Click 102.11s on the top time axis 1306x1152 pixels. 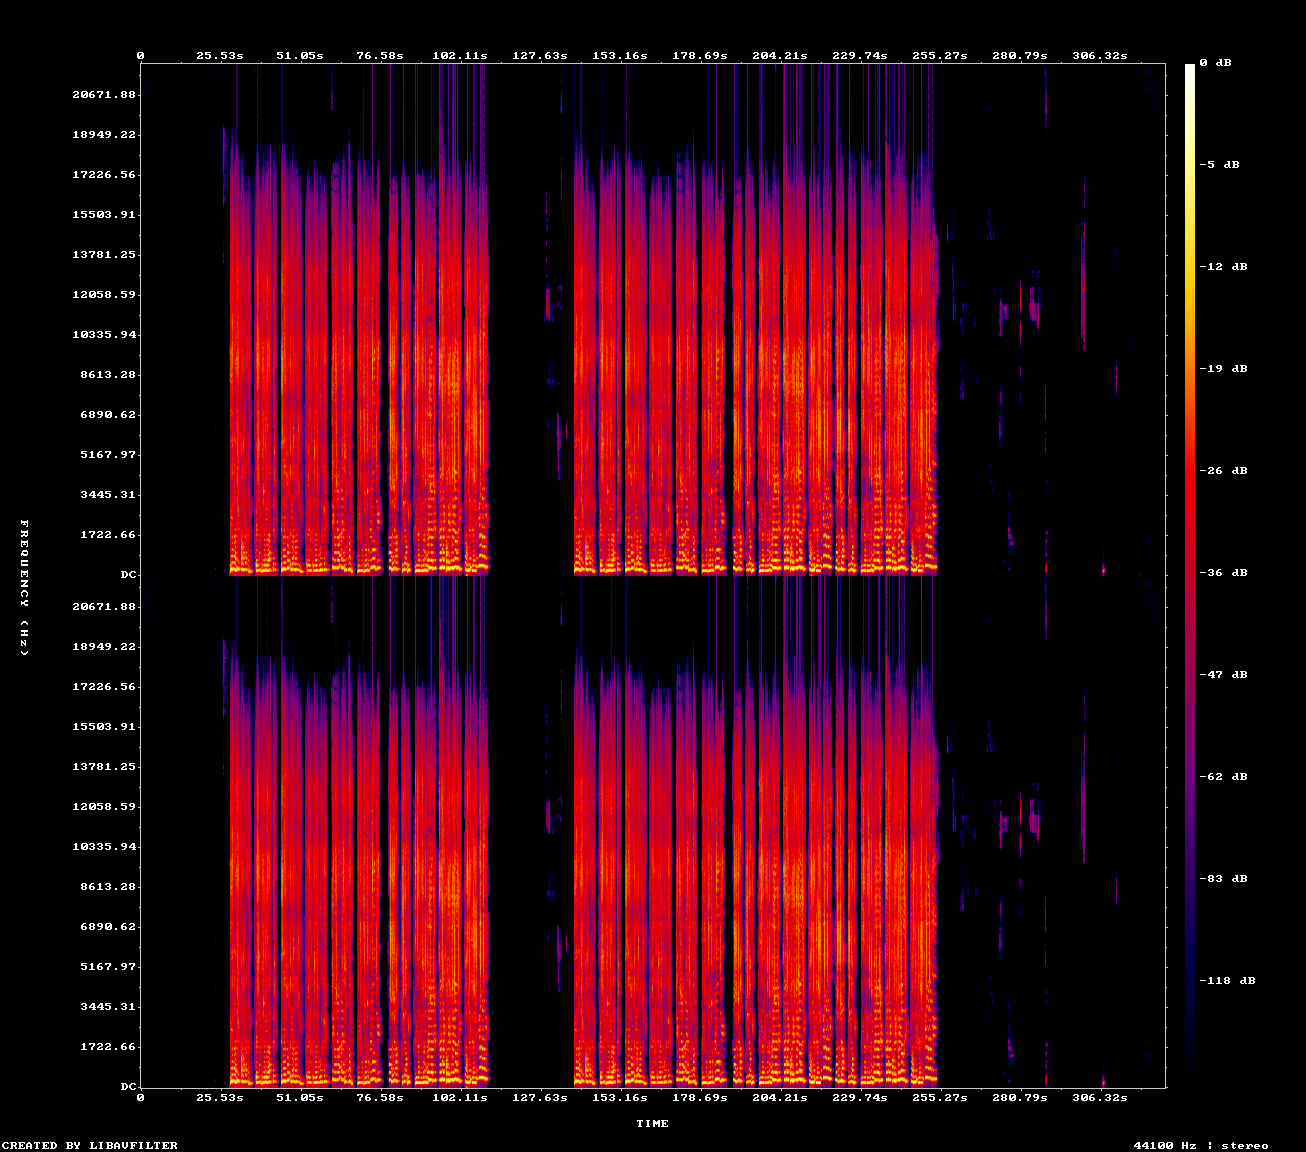pos(460,56)
